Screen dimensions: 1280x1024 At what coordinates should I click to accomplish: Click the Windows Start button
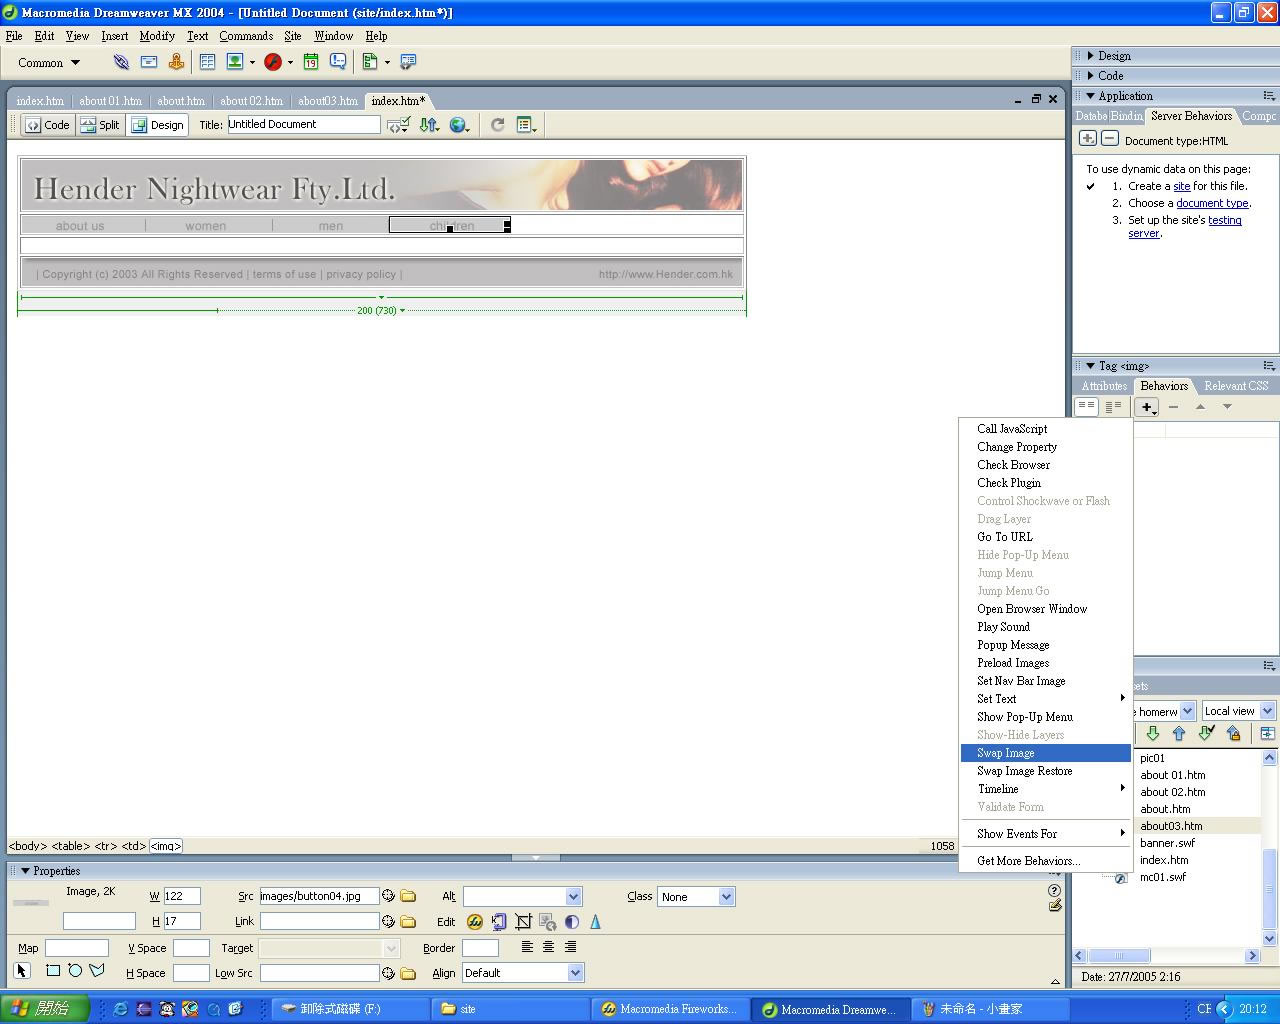(44, 1009)
